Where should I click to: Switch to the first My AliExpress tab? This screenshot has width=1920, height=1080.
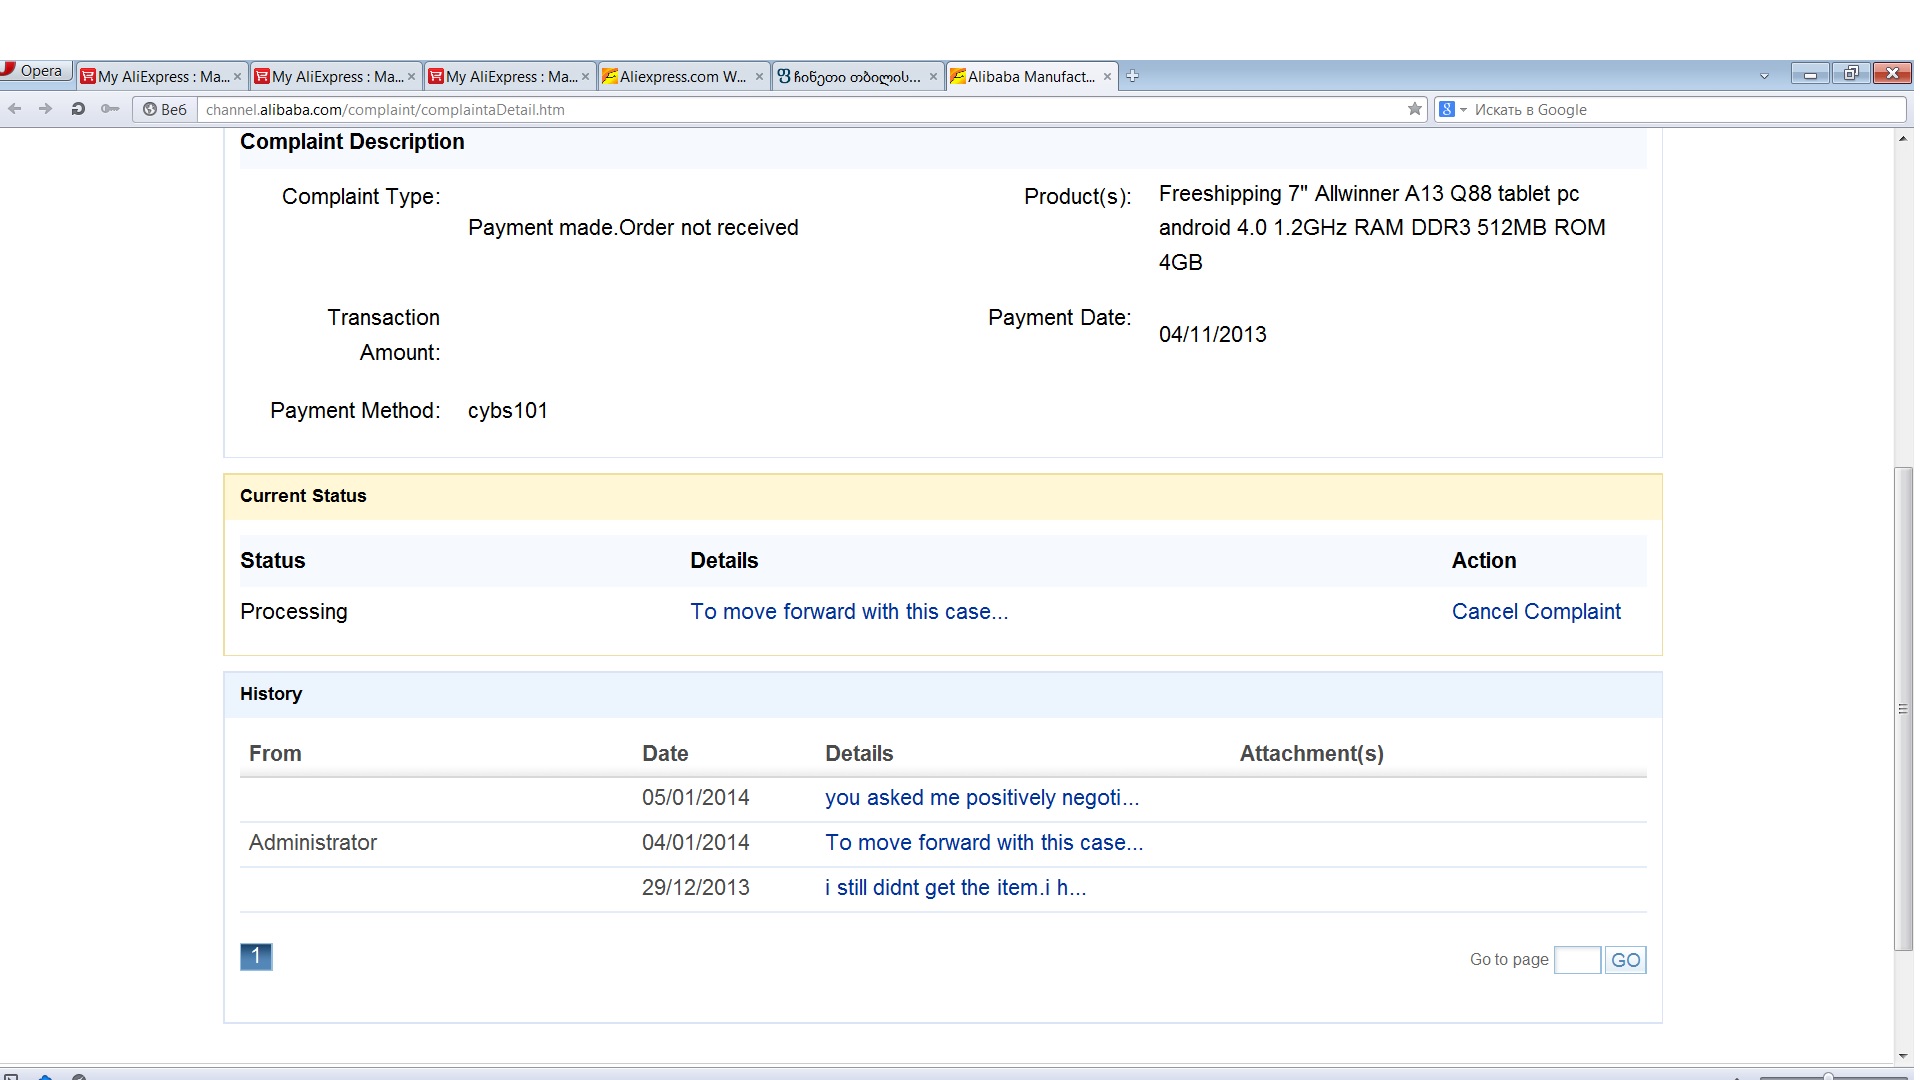point(162,76)
